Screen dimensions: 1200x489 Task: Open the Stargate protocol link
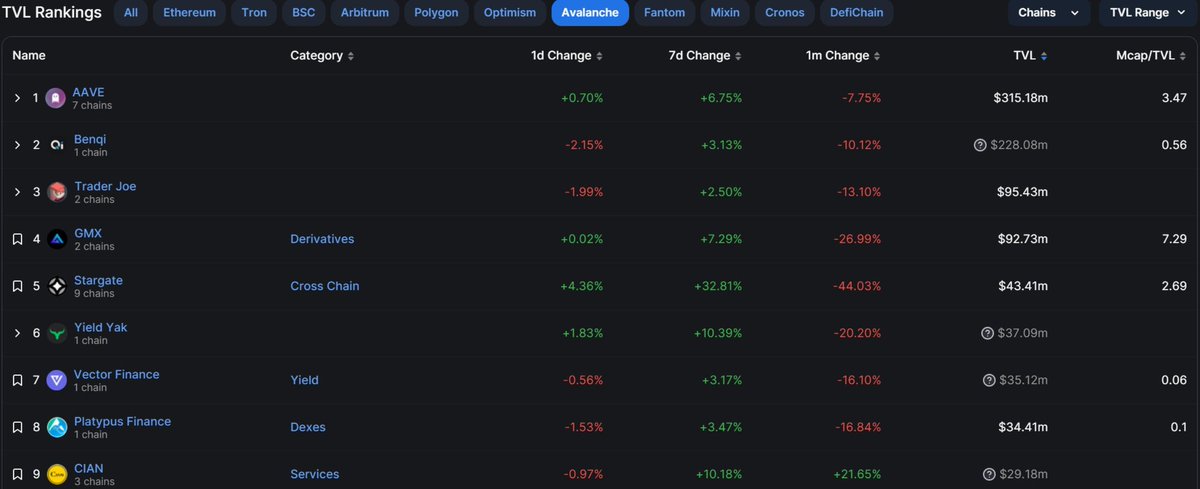click(98, 280)
